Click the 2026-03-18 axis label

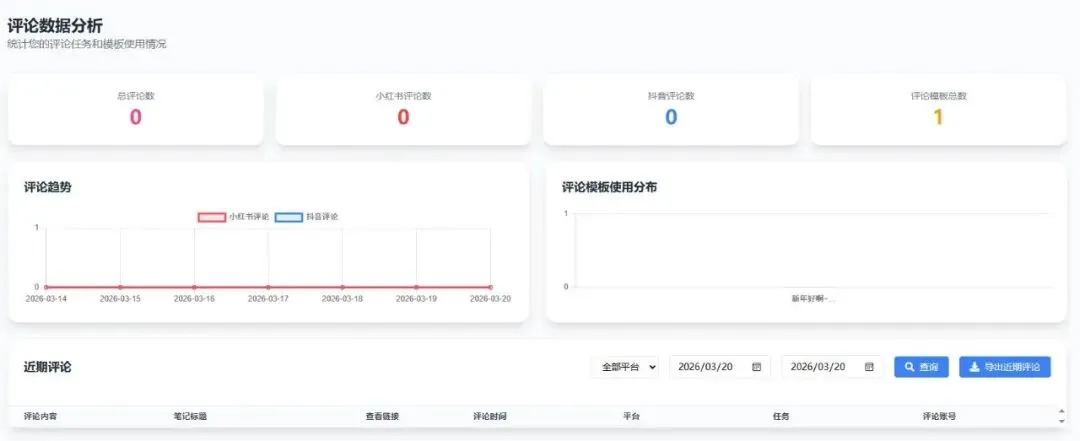click(342, 299)
